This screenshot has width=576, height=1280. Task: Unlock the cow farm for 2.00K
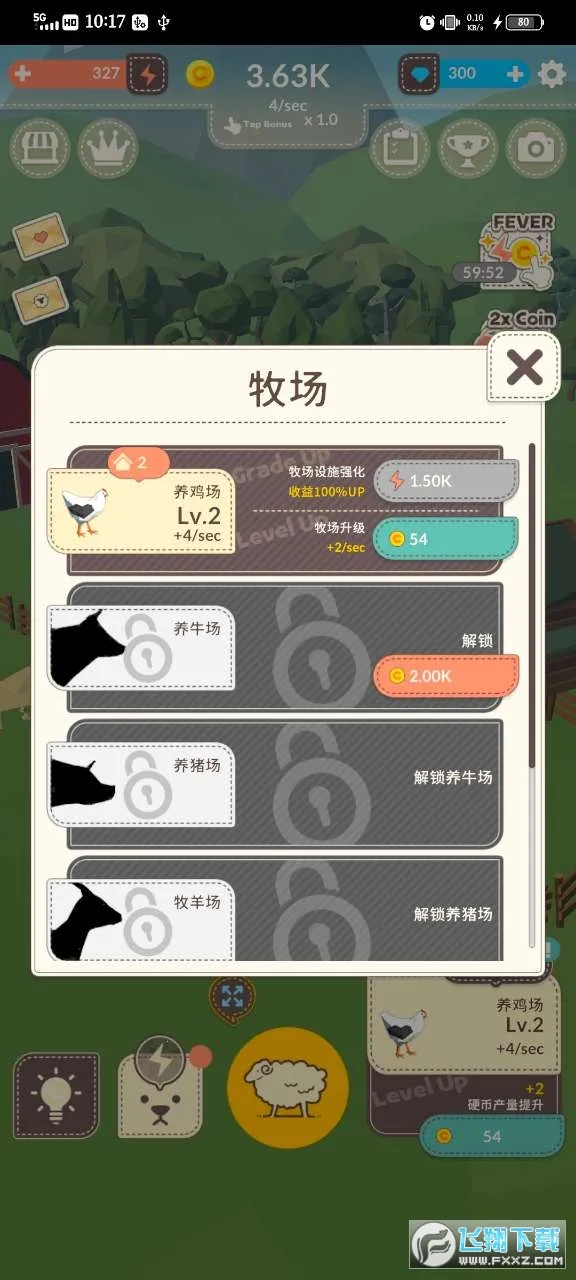(x=446, y=676)
